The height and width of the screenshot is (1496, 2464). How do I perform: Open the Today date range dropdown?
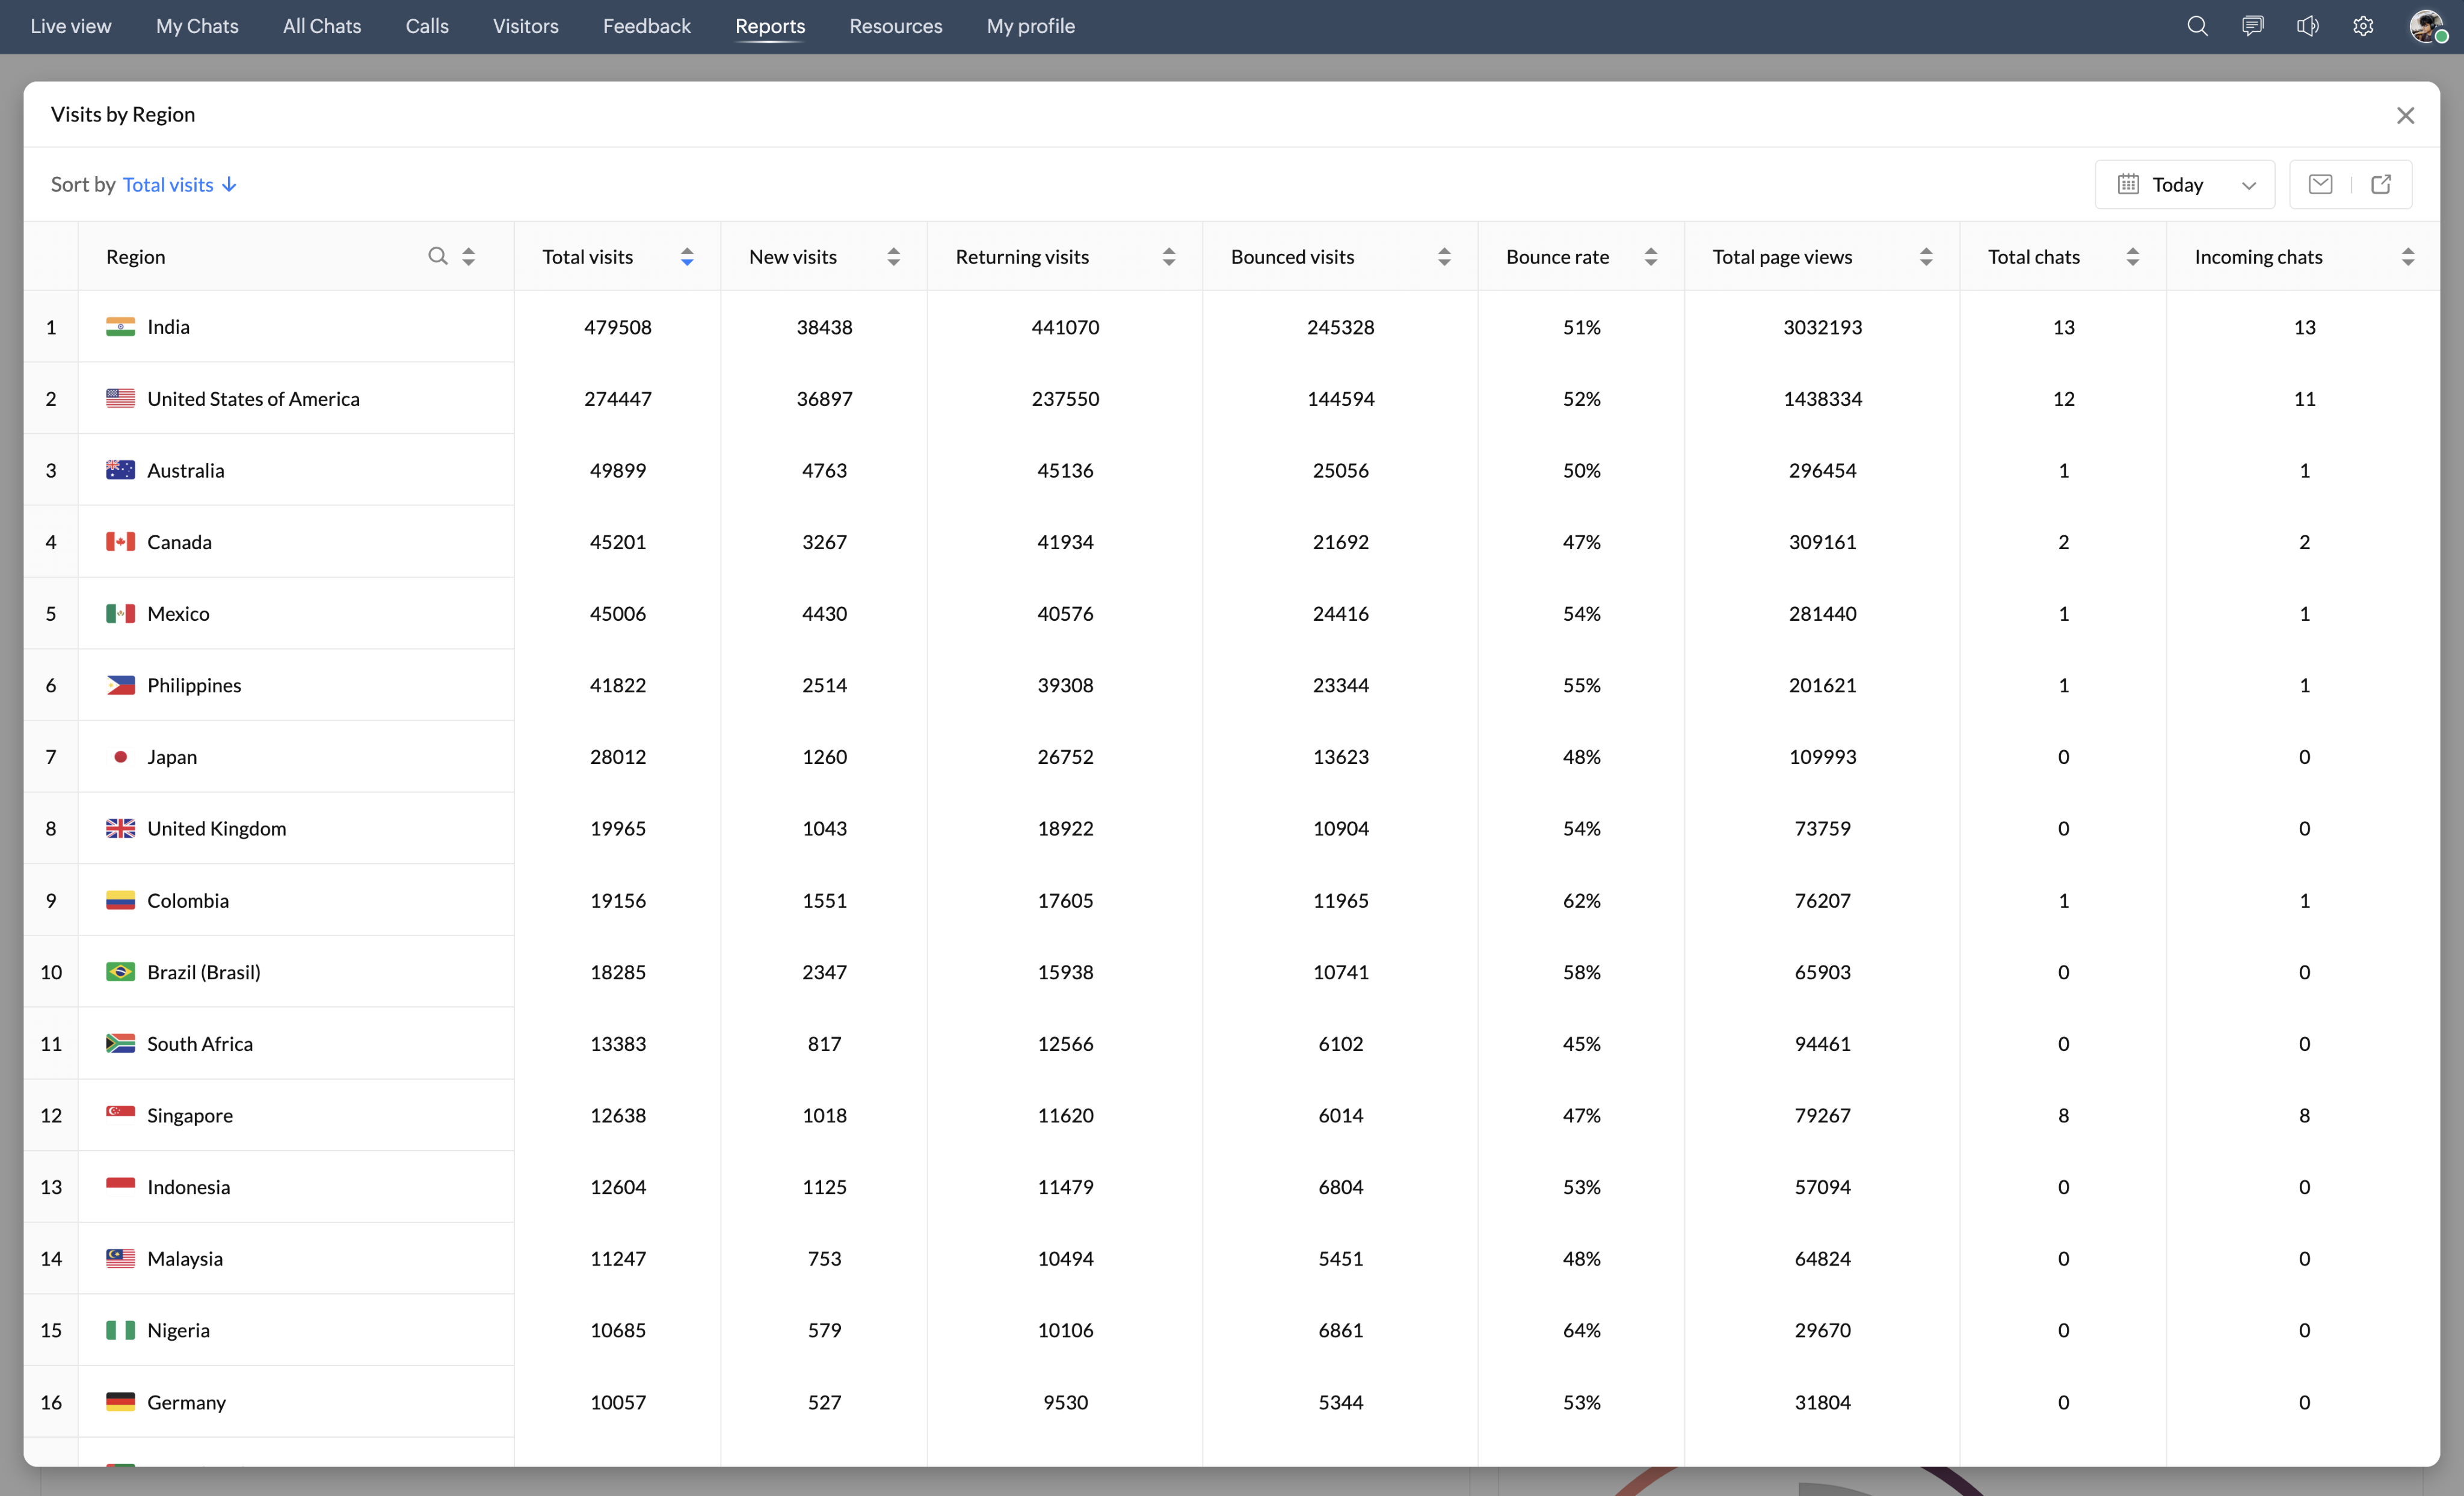[x=2185, y=184]
